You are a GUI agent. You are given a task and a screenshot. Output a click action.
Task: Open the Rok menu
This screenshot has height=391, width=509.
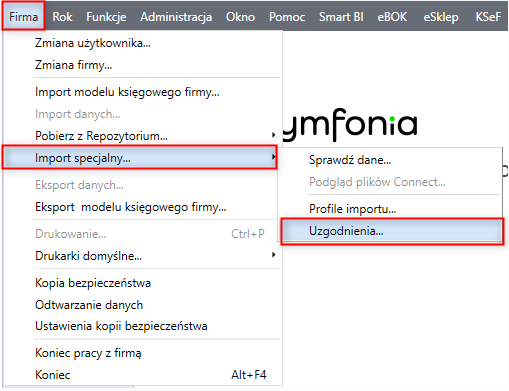(62, 17)
